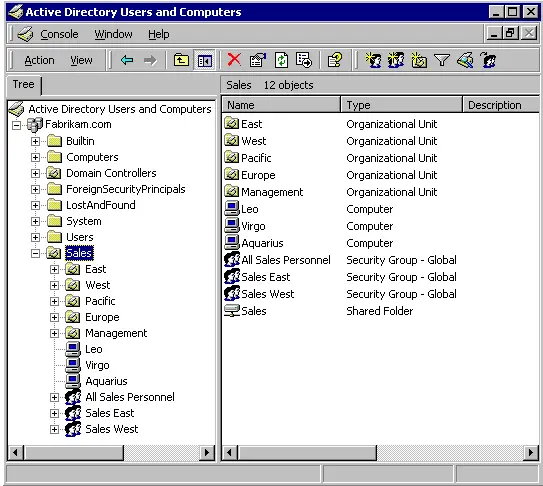
Task: Click the Back arrow toolbar icon
Action: (x=127, y=61)
